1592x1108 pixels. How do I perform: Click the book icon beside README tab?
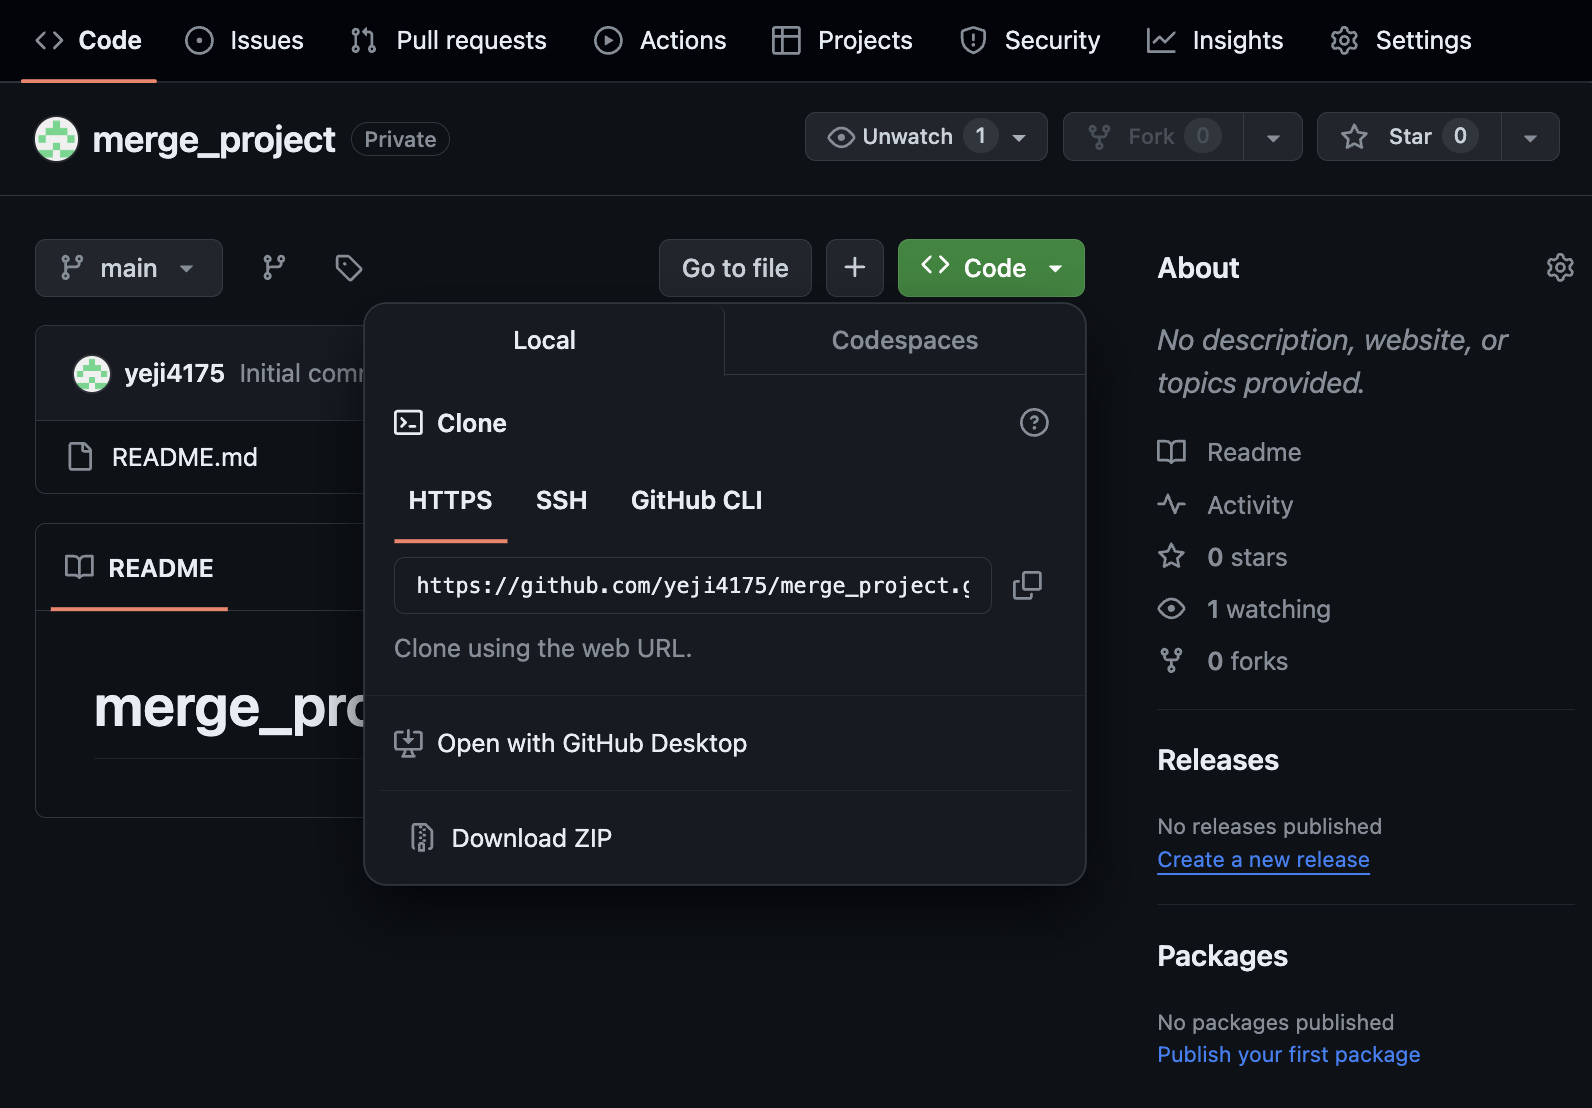pos(79,567)
